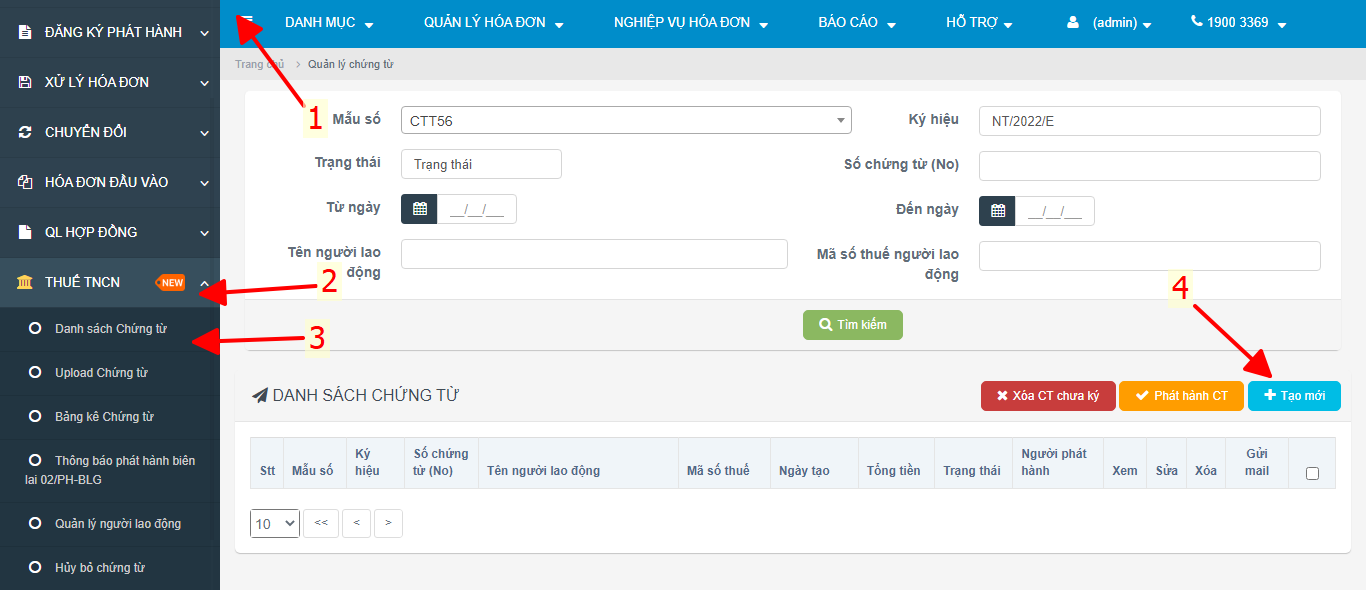
Task: Click the hamburger menu icon in top bar
Action: [246, 21]
